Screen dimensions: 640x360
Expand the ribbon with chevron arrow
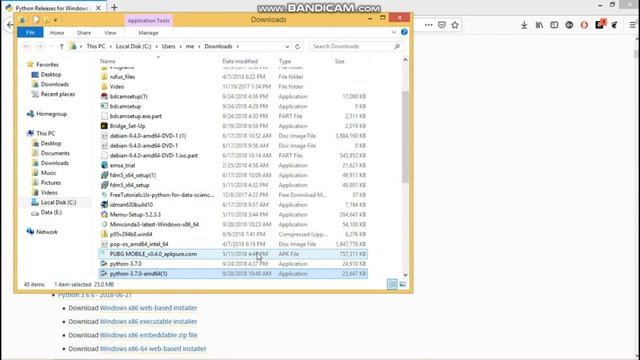click(x=393, y=32)
